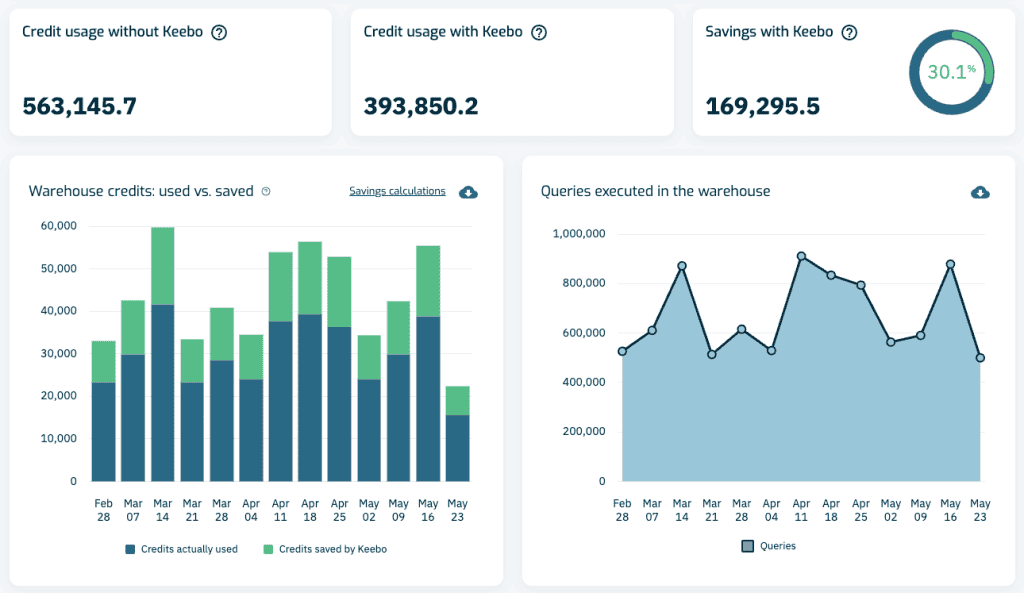
Task: Click the 393,850.2 credit usage value
Action: coord(421,106)
